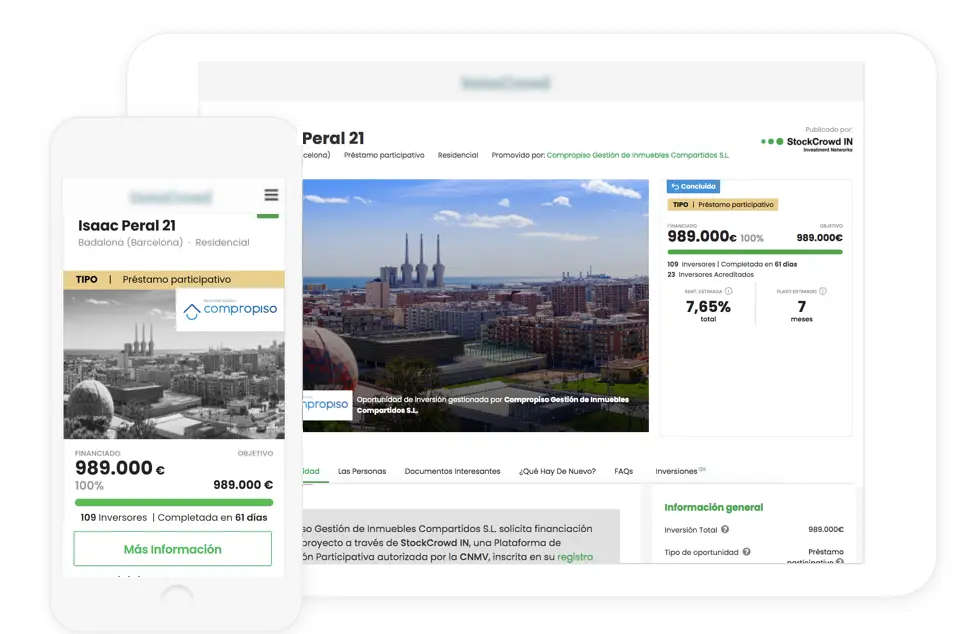Click the StockCrowd IN publisher logo
Viewport: 955px width, 634px height.
click(x=807, y=143)
